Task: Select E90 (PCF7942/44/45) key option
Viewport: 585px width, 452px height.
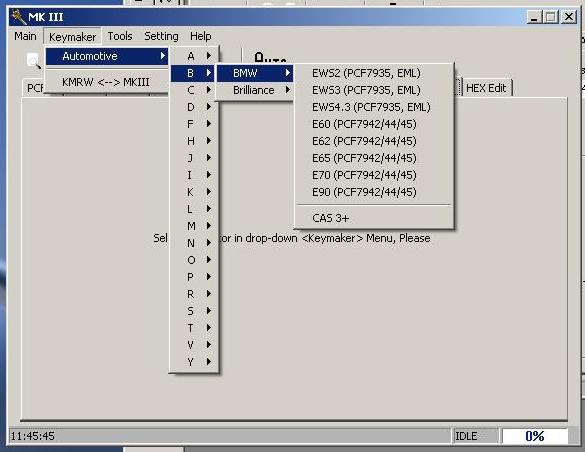Action: [x=364, y=192]
